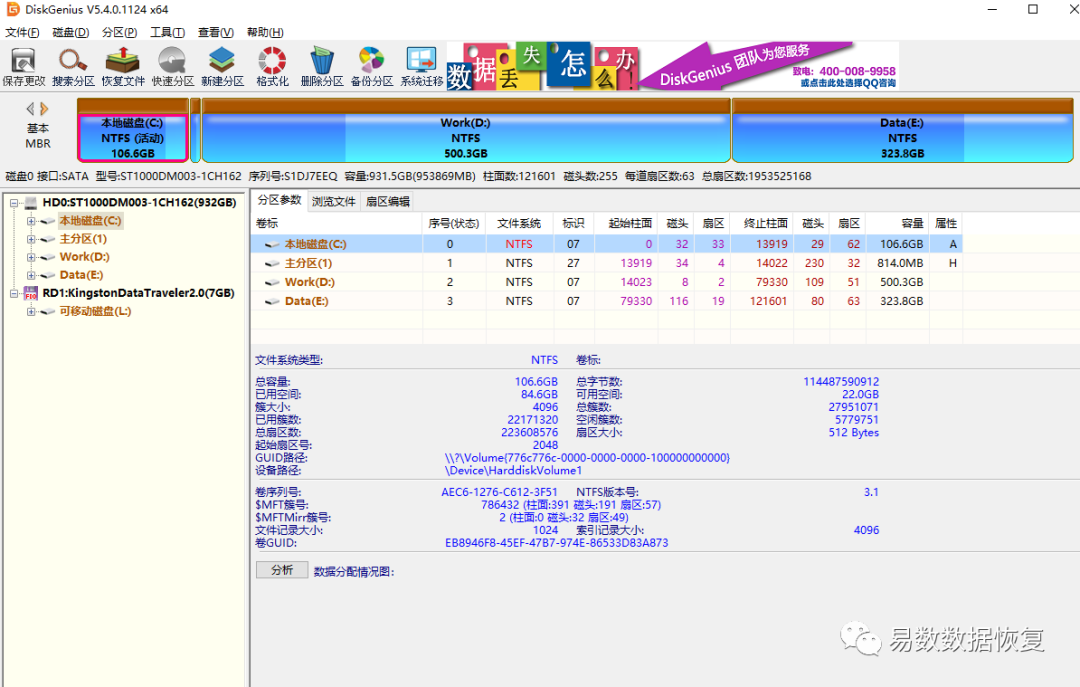This screenshot has width=1080, height=687.
Task: Select 本地磁盘(C:) in the left tree
Action: click(x=90, y=221)
